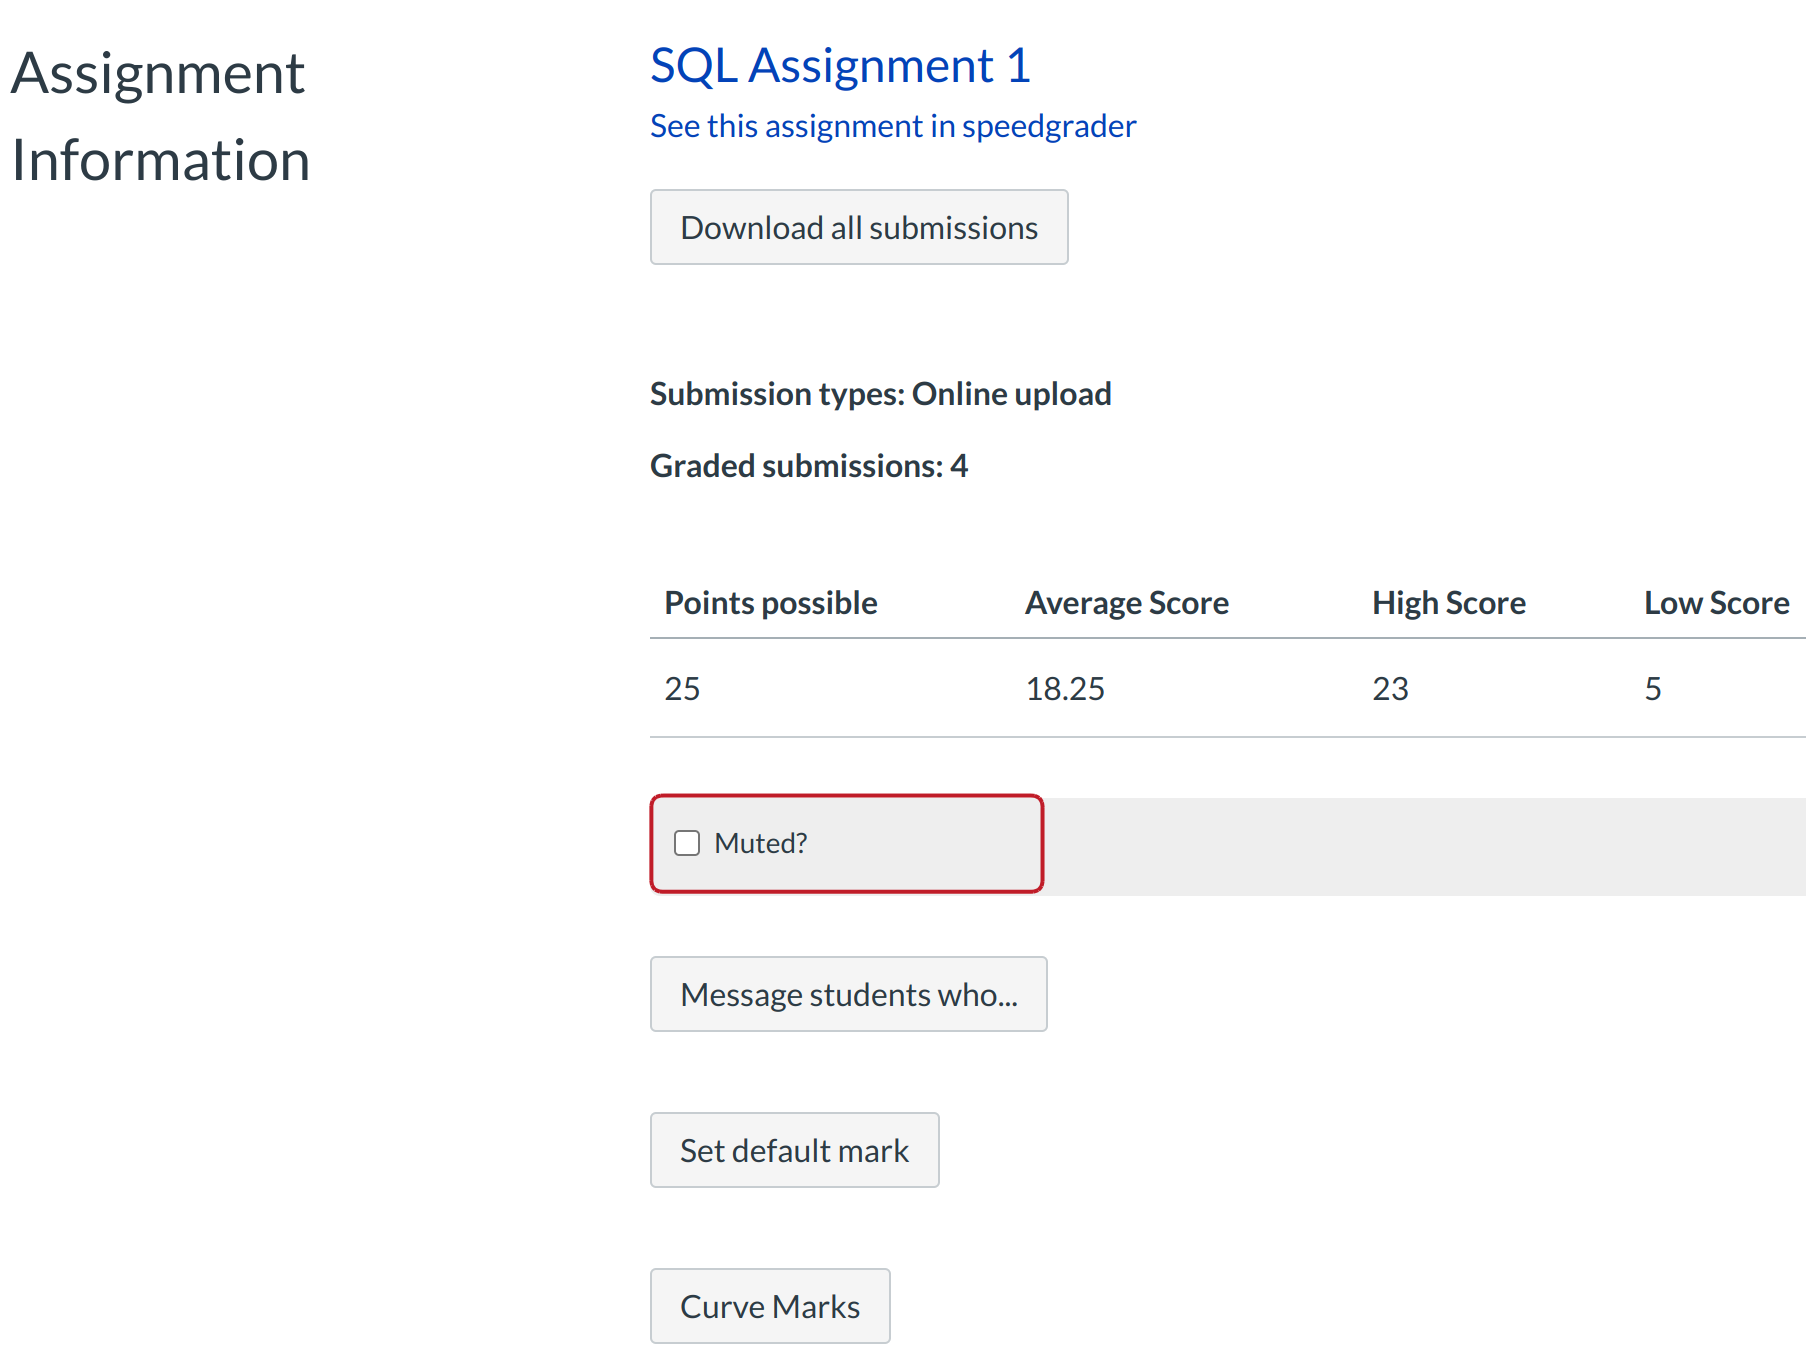Click the Assignment Information heading
The height and width of the screenshot is (1370, 1806).
(160, 116)
